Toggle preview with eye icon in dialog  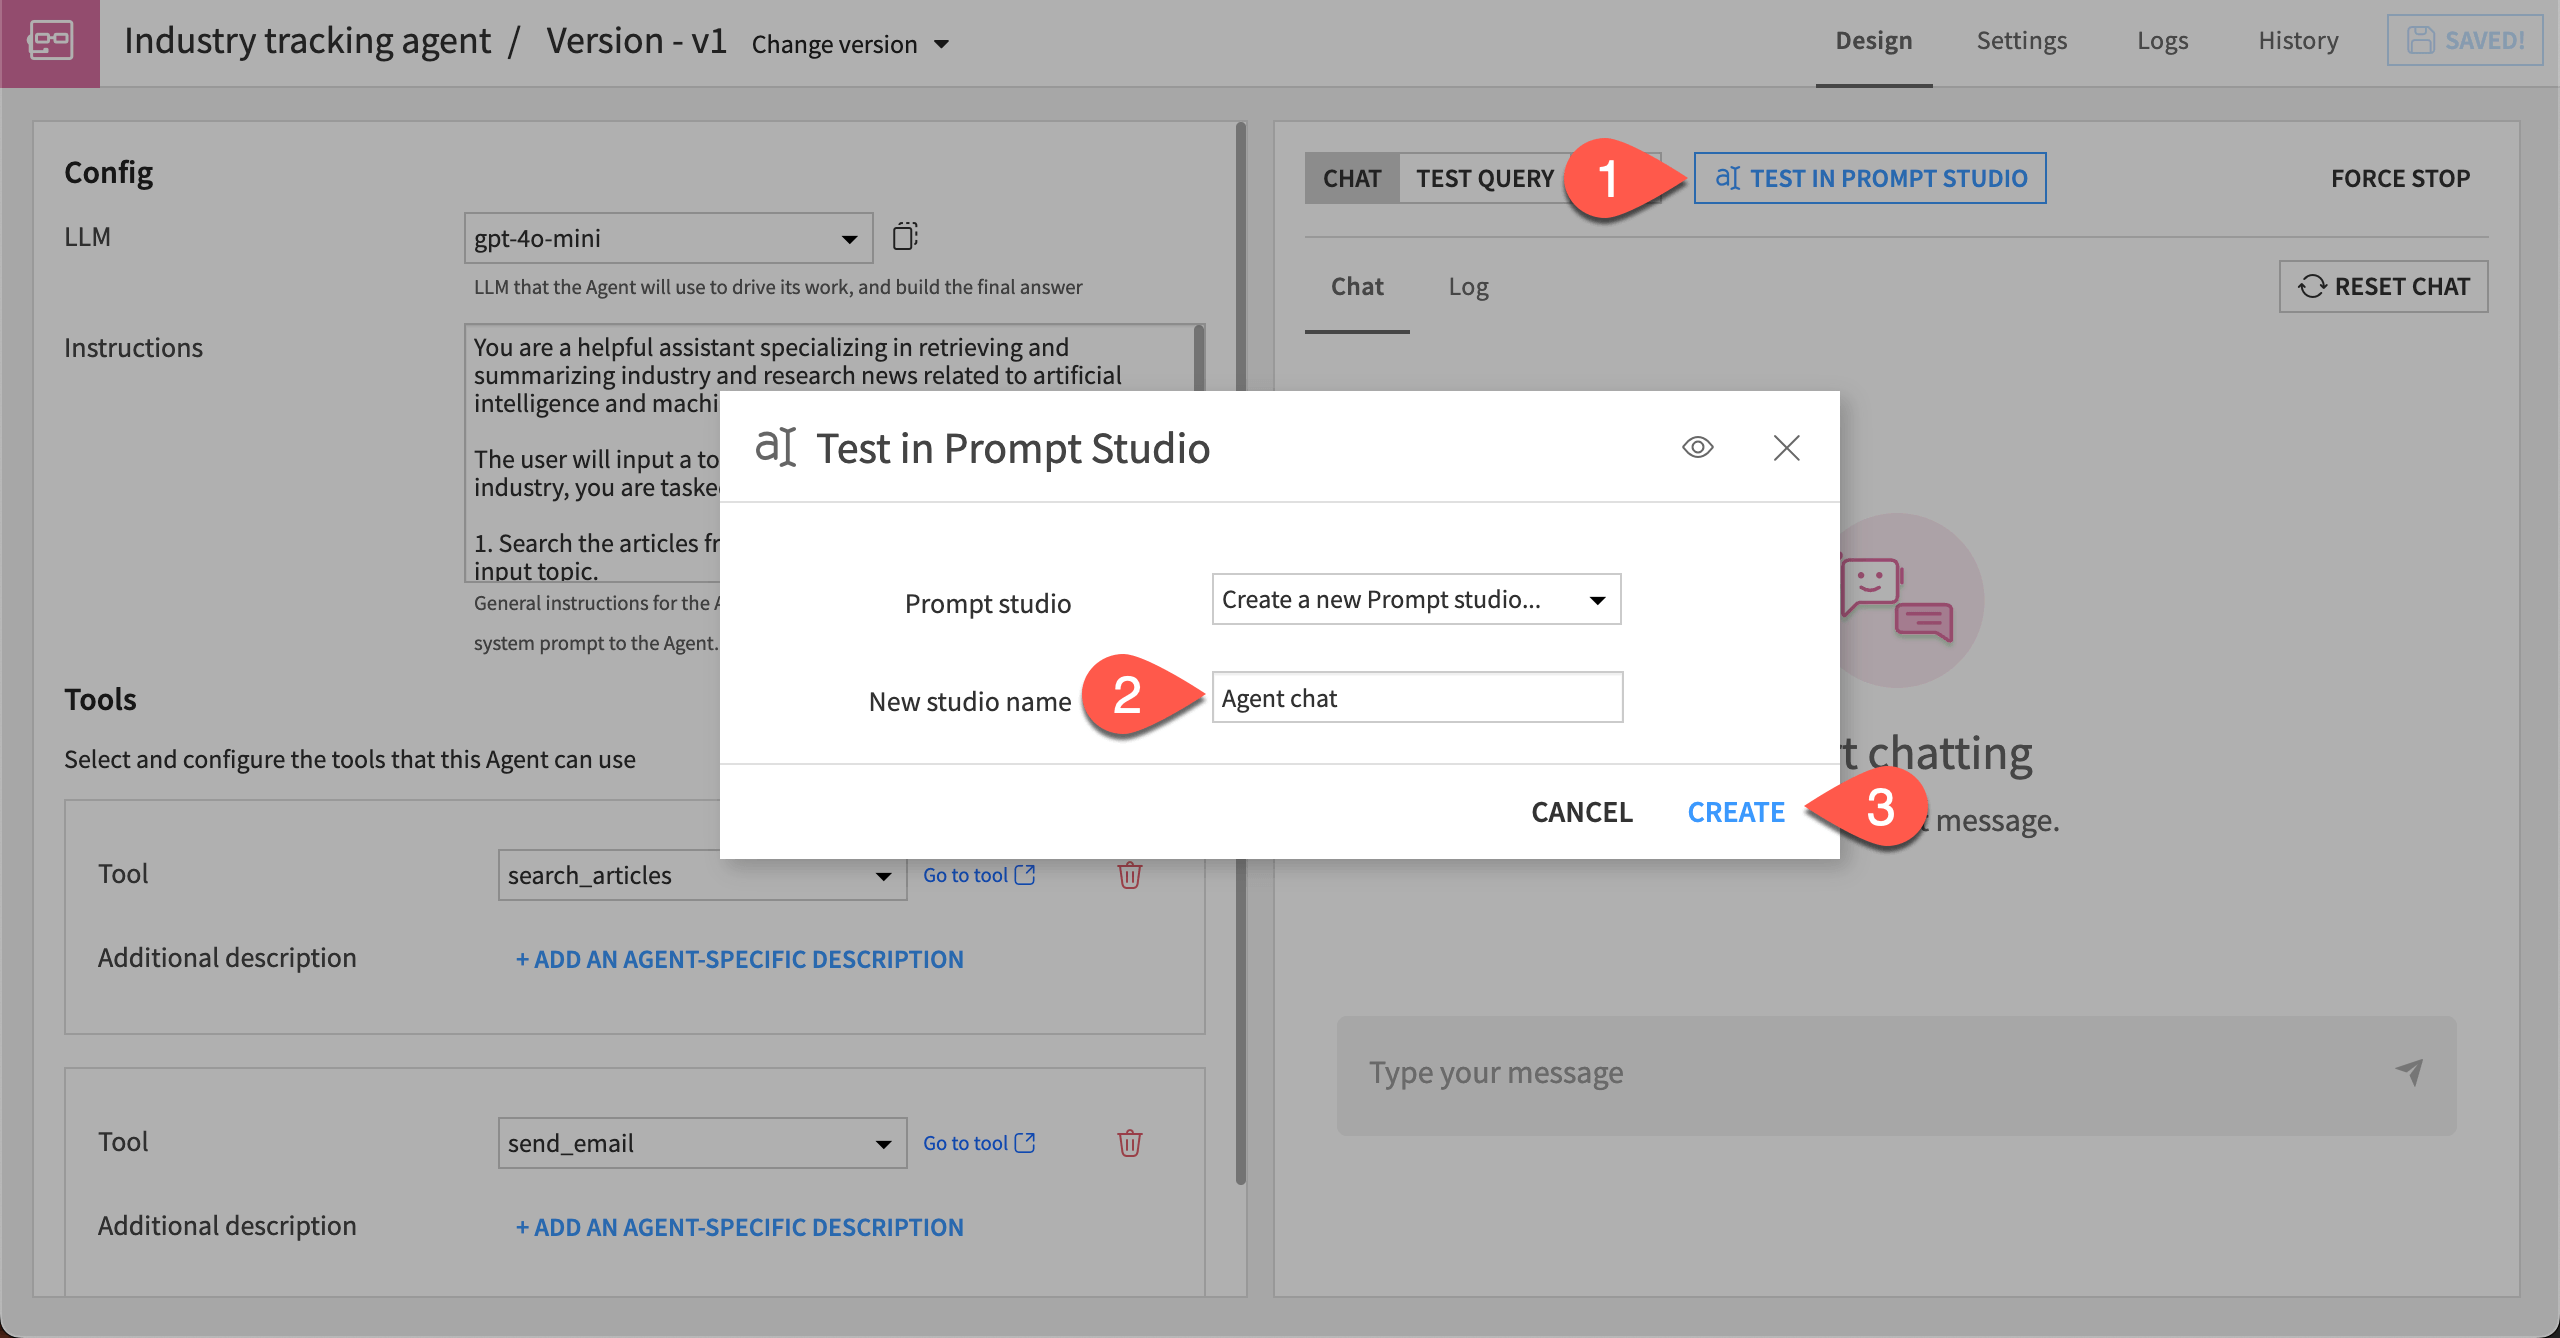[1697, 448]
